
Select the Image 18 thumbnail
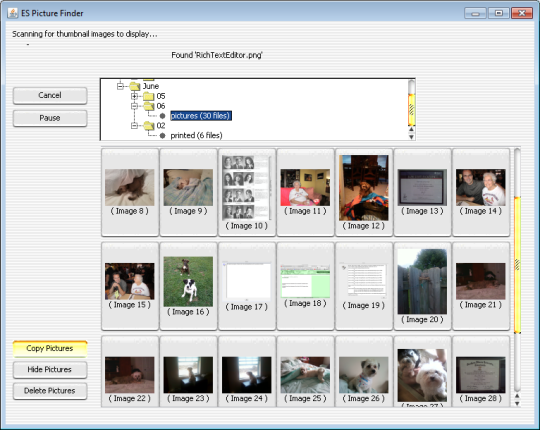point(305,286)
